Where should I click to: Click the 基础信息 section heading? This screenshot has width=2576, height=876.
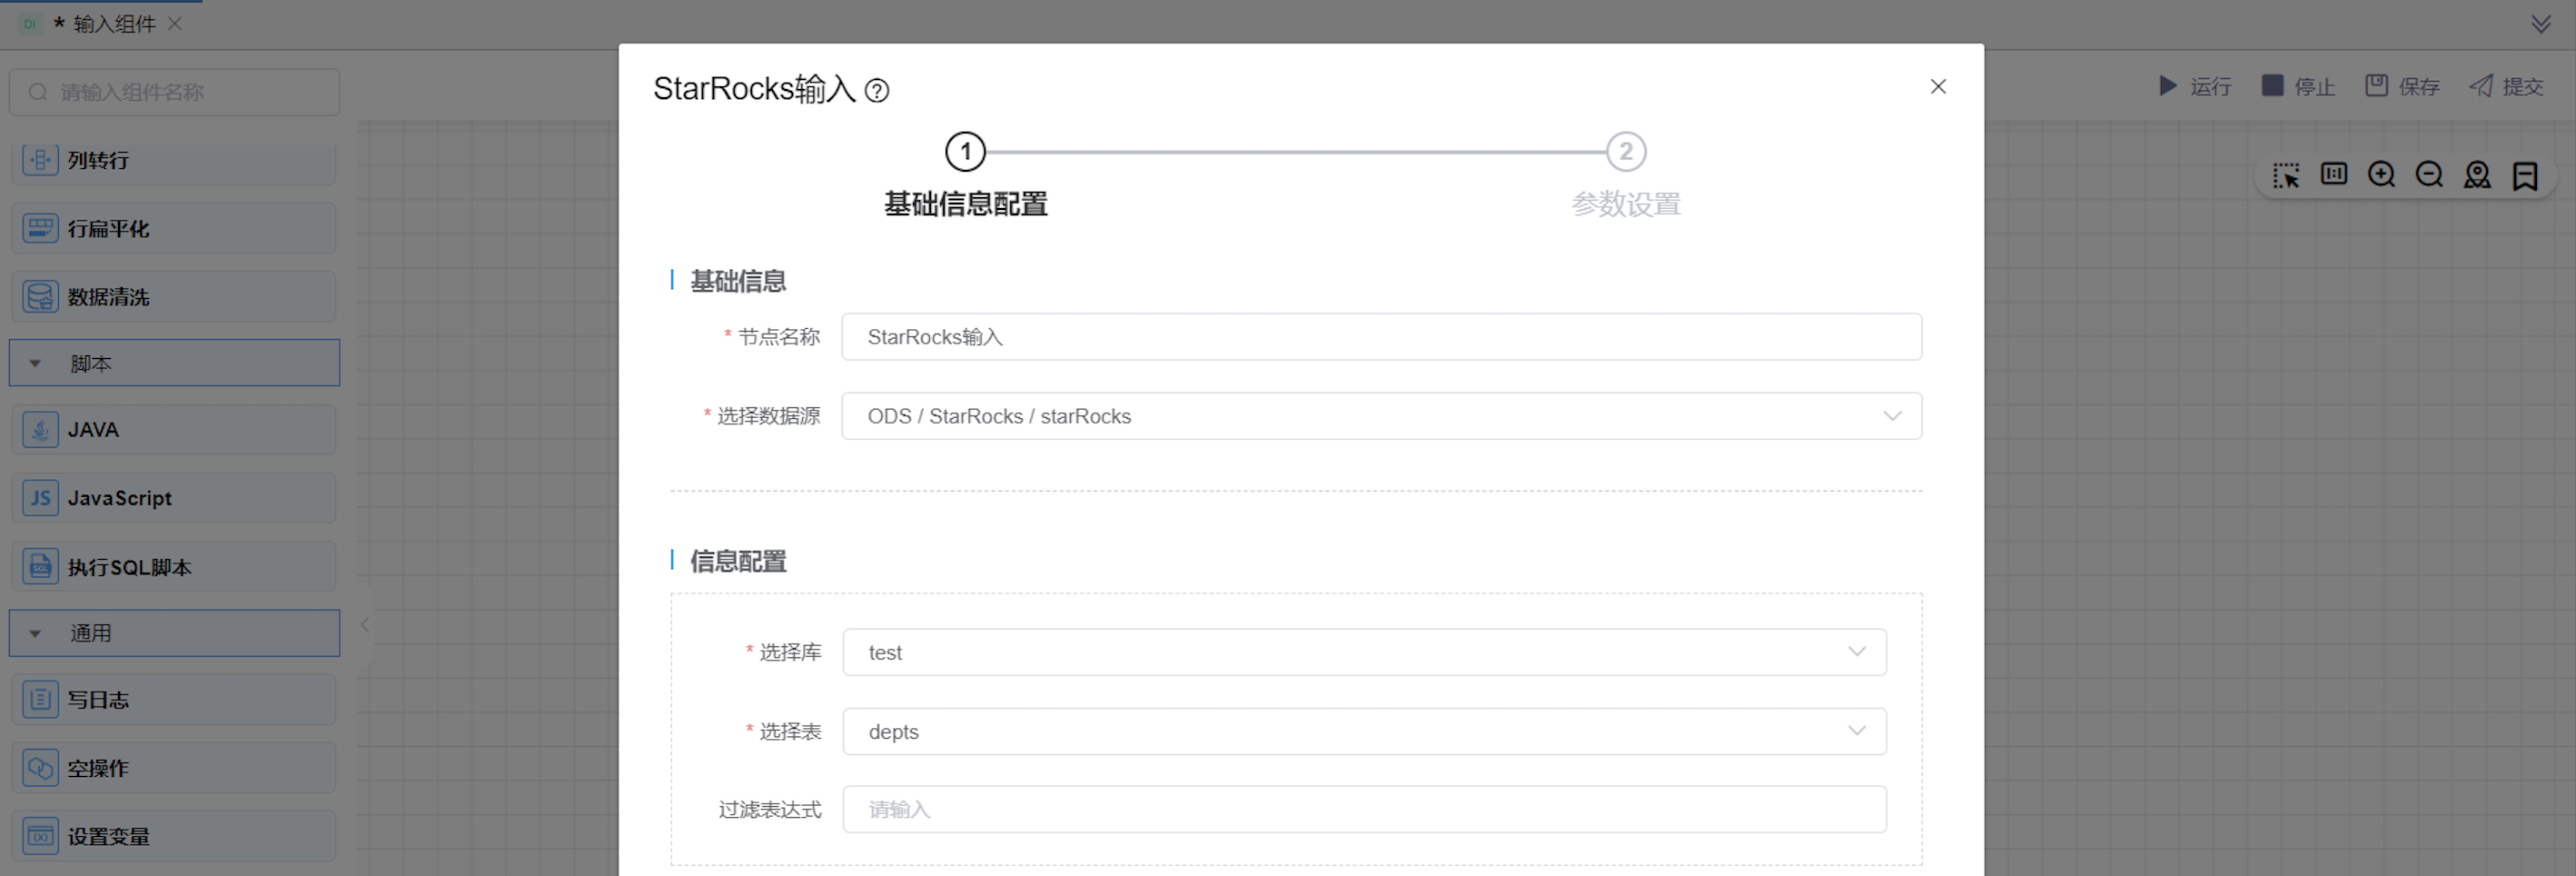(x=738, y=281)
